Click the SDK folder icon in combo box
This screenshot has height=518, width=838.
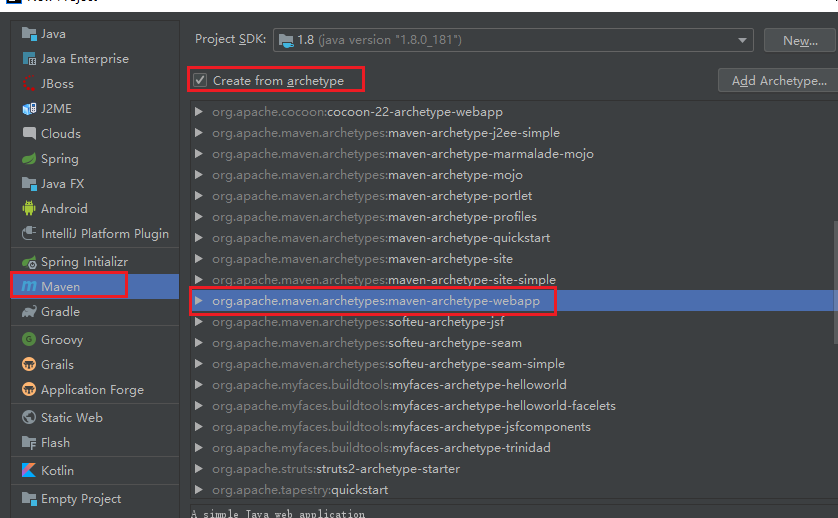286,40
